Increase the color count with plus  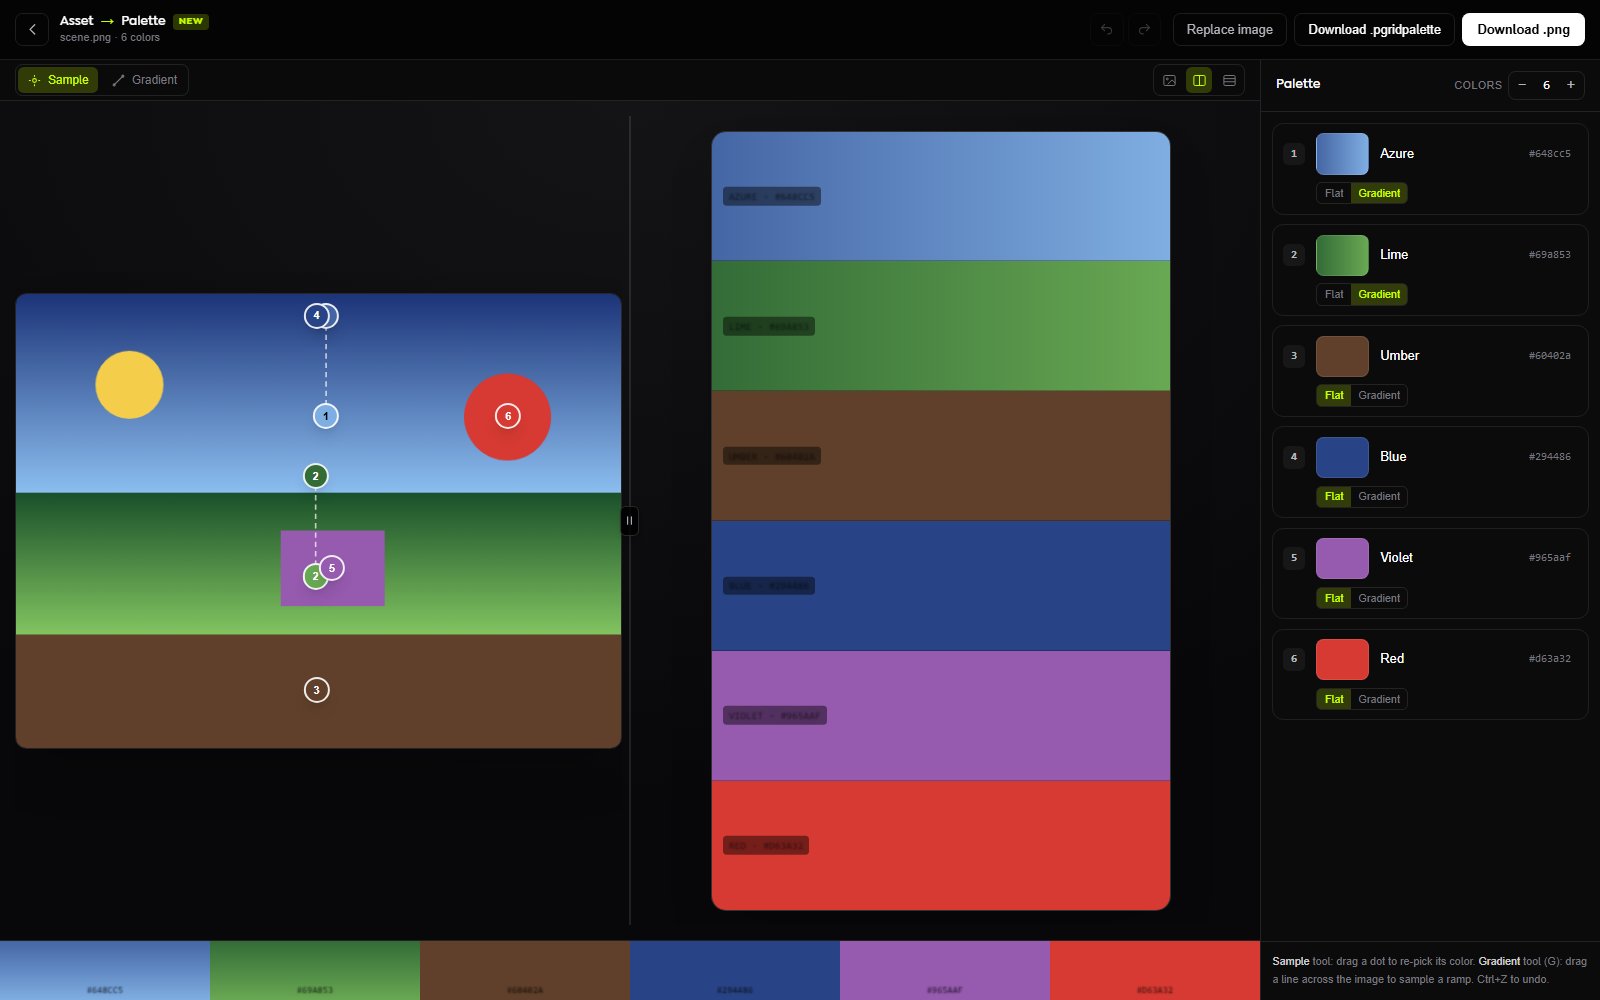[x=1570, y=85]
